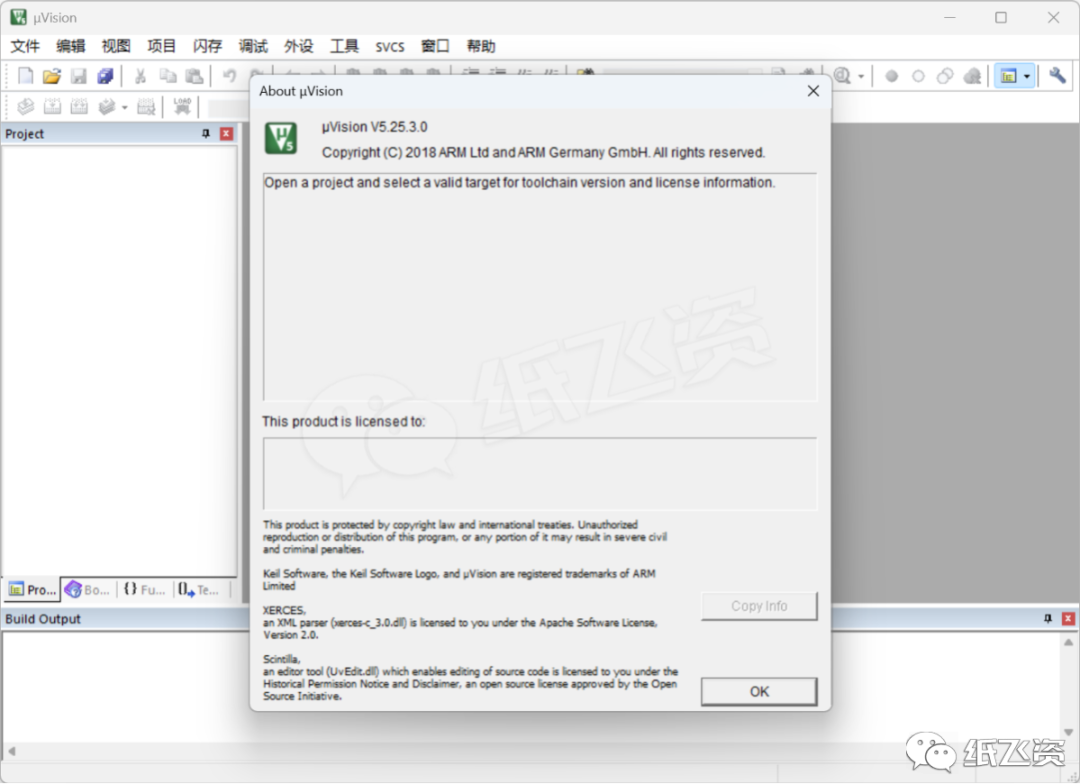Disable all breakpoints toolbar icon
This screenshot has height=784, width=1080.
click(945, 76)
